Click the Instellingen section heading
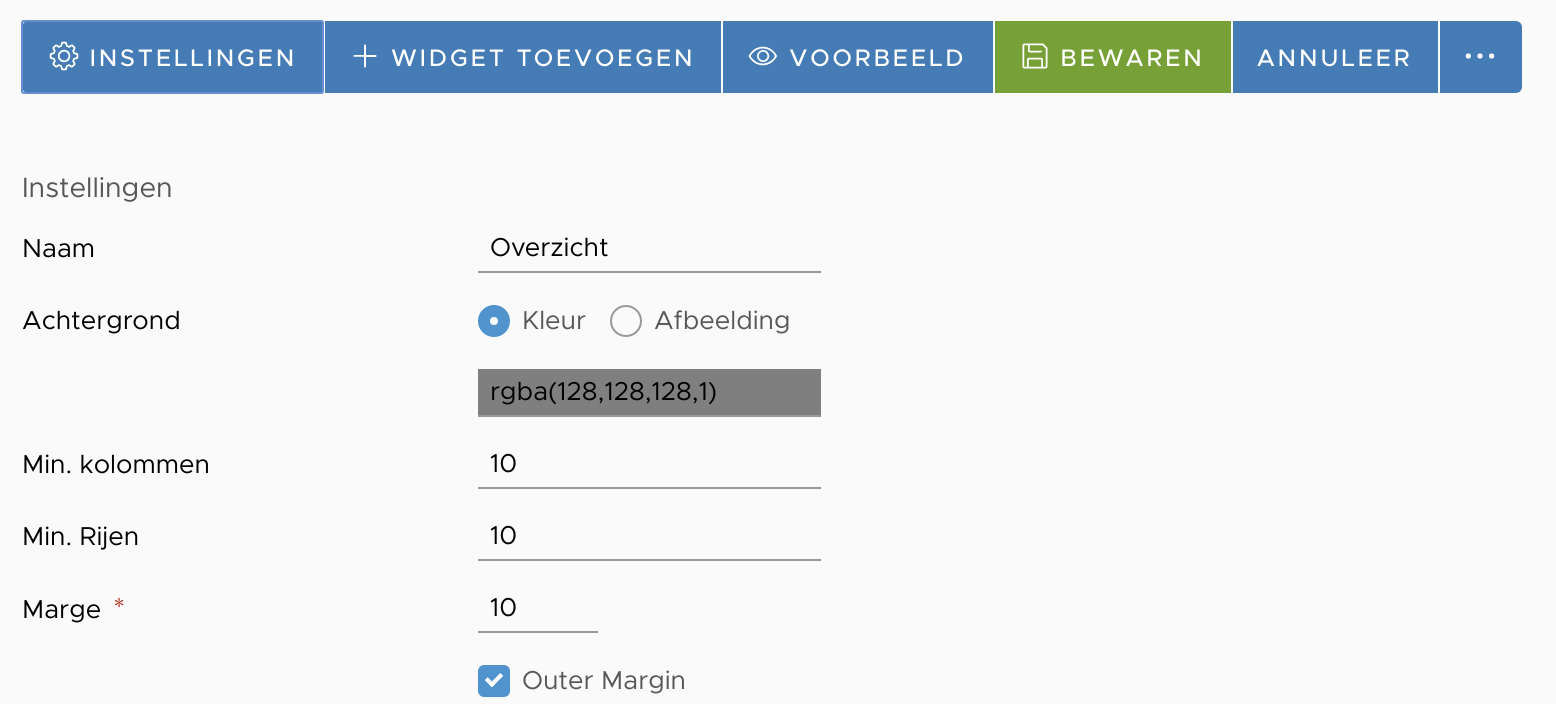Image resolution: width=1556 pixels, height=704 pixels. [96, 187]
